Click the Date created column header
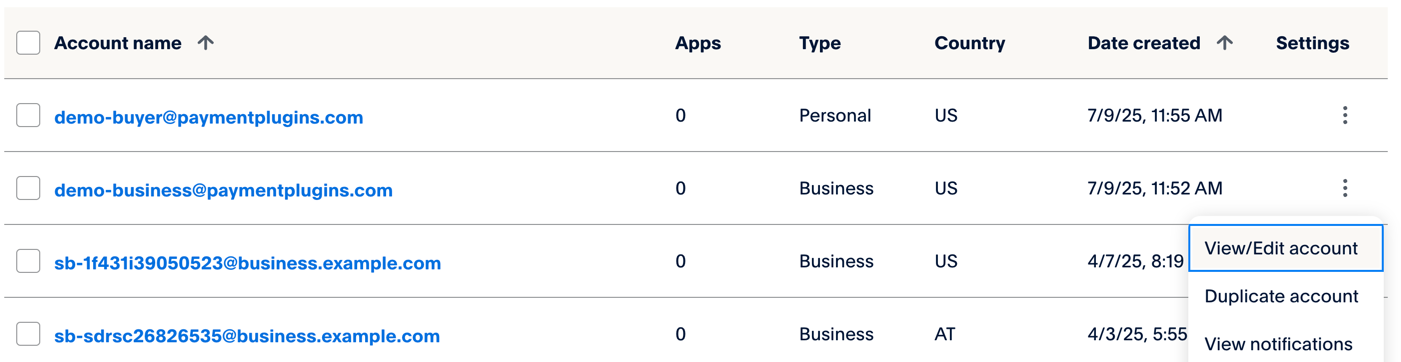 pyautogui.click(x=1144, y=43)
